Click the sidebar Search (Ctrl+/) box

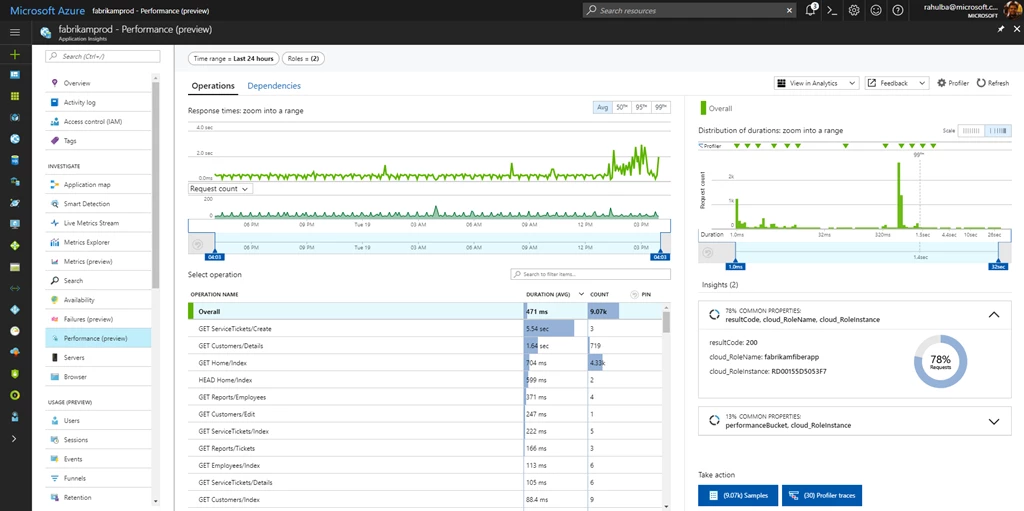point(103,57)
